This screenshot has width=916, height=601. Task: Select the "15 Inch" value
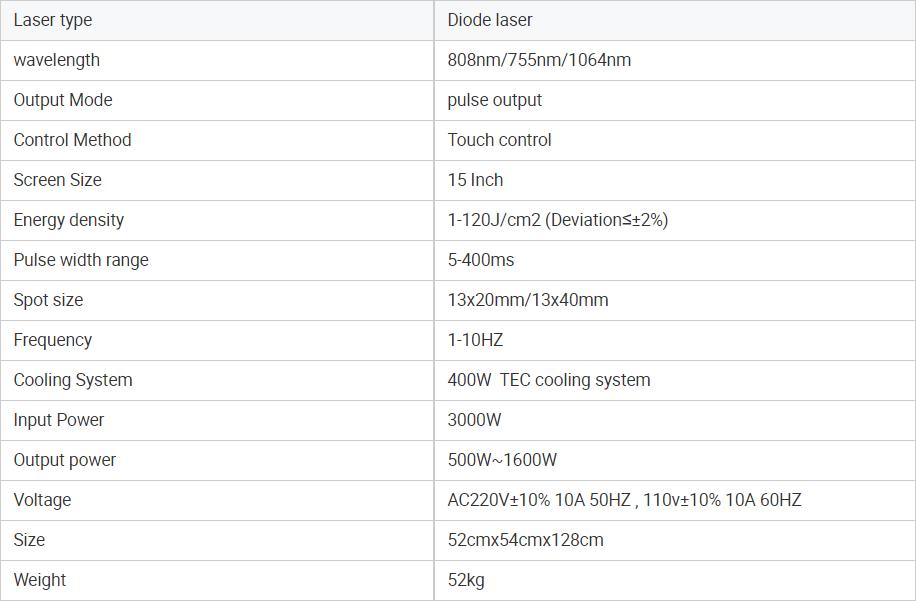point(475,180)
